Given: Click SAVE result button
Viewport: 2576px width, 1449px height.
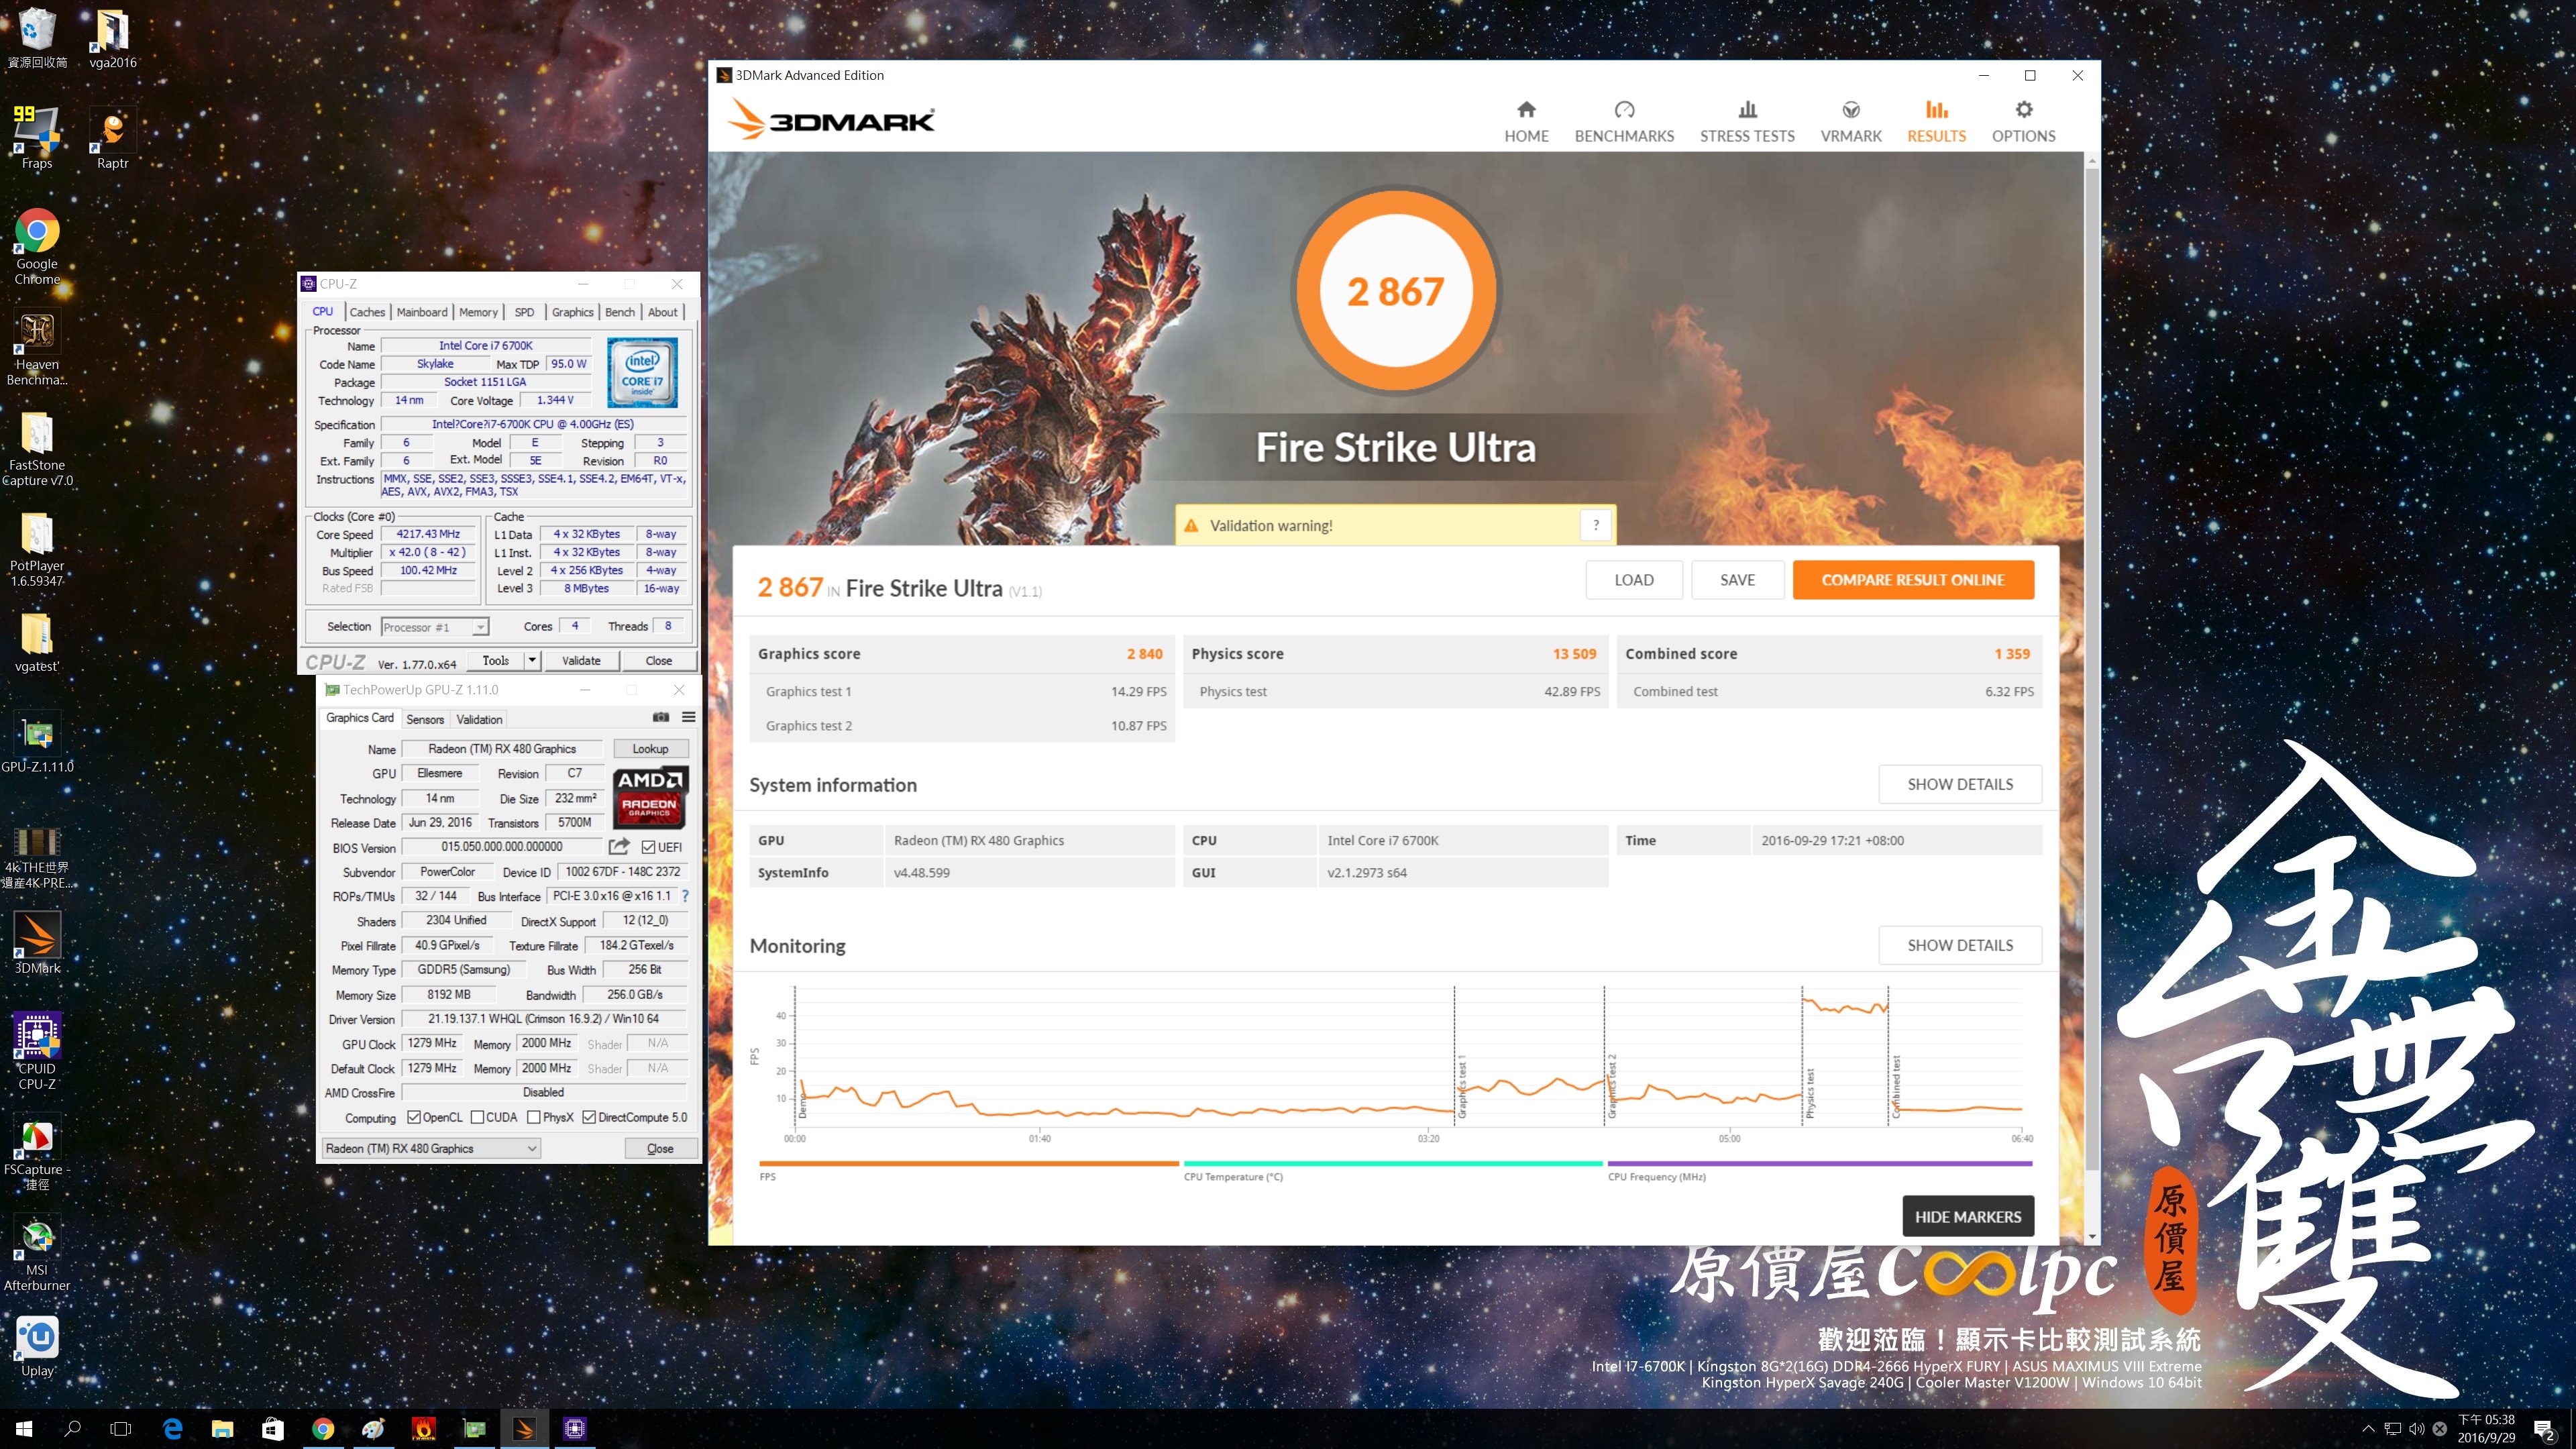Looking at the screenshot, I should click(x=1737, y=580).
